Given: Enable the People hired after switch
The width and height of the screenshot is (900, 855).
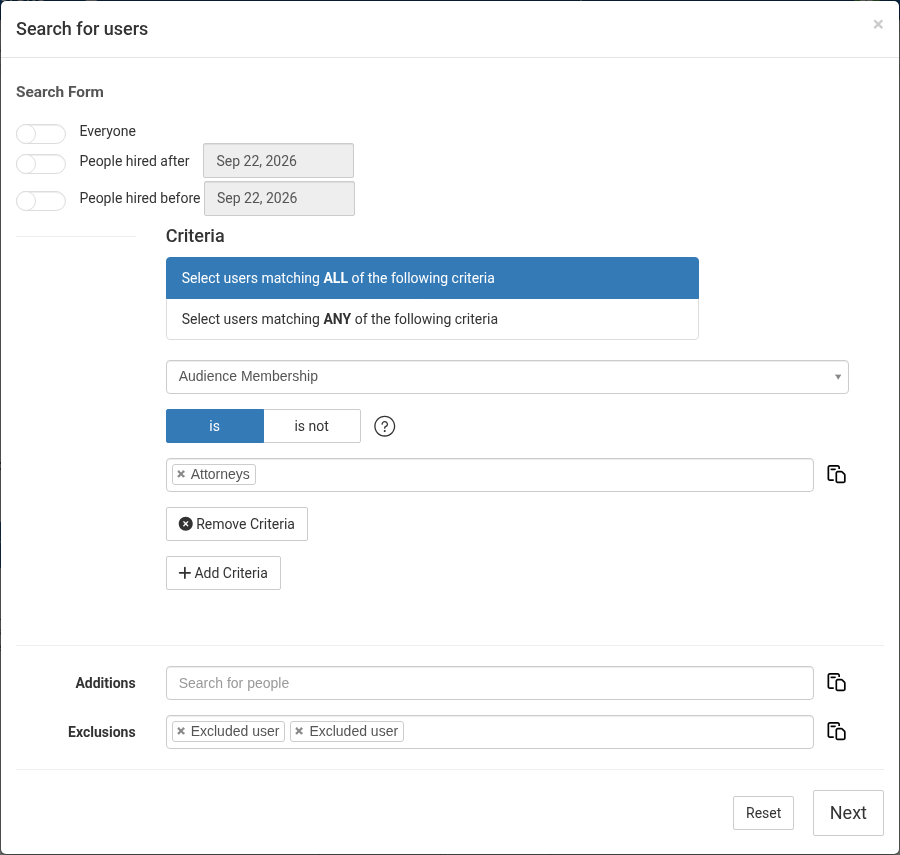Looking at the screenshot, I should [41, 164].
